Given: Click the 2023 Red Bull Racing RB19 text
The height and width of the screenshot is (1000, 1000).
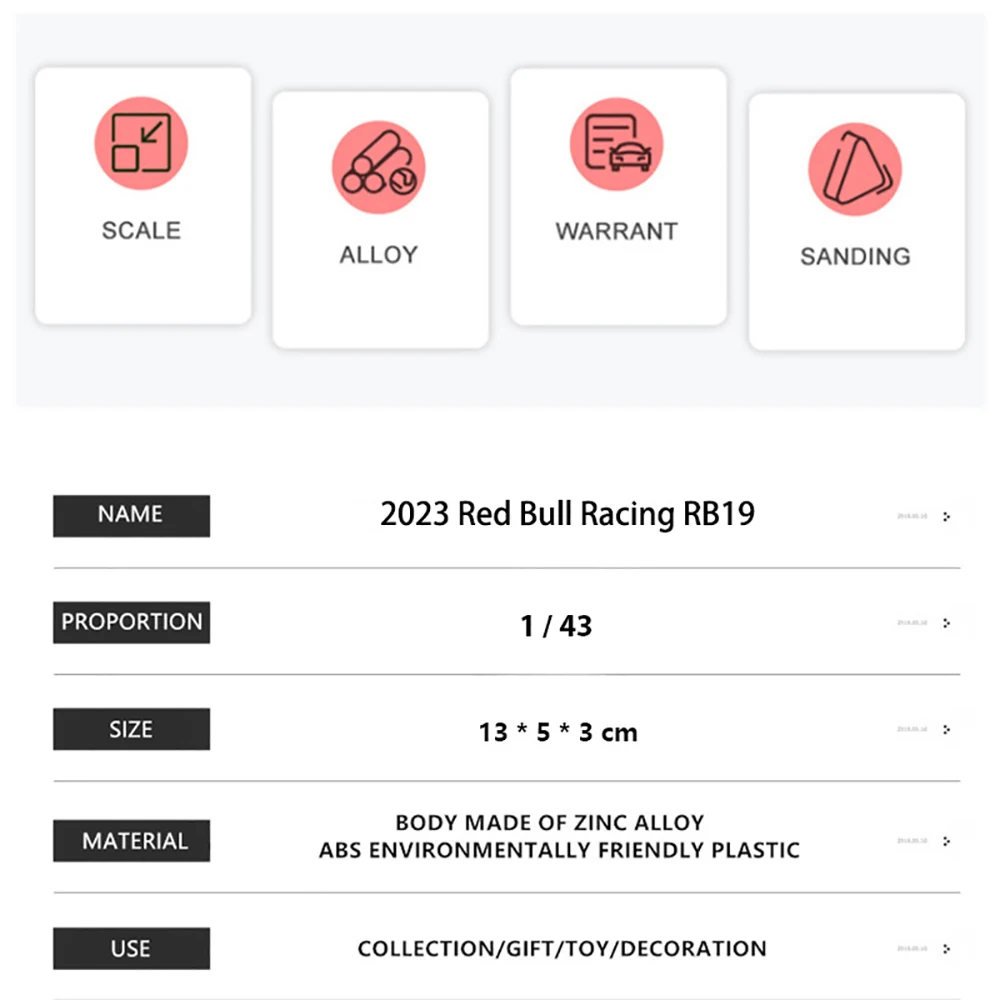Looking at the screenshot, I should point(567,514).
